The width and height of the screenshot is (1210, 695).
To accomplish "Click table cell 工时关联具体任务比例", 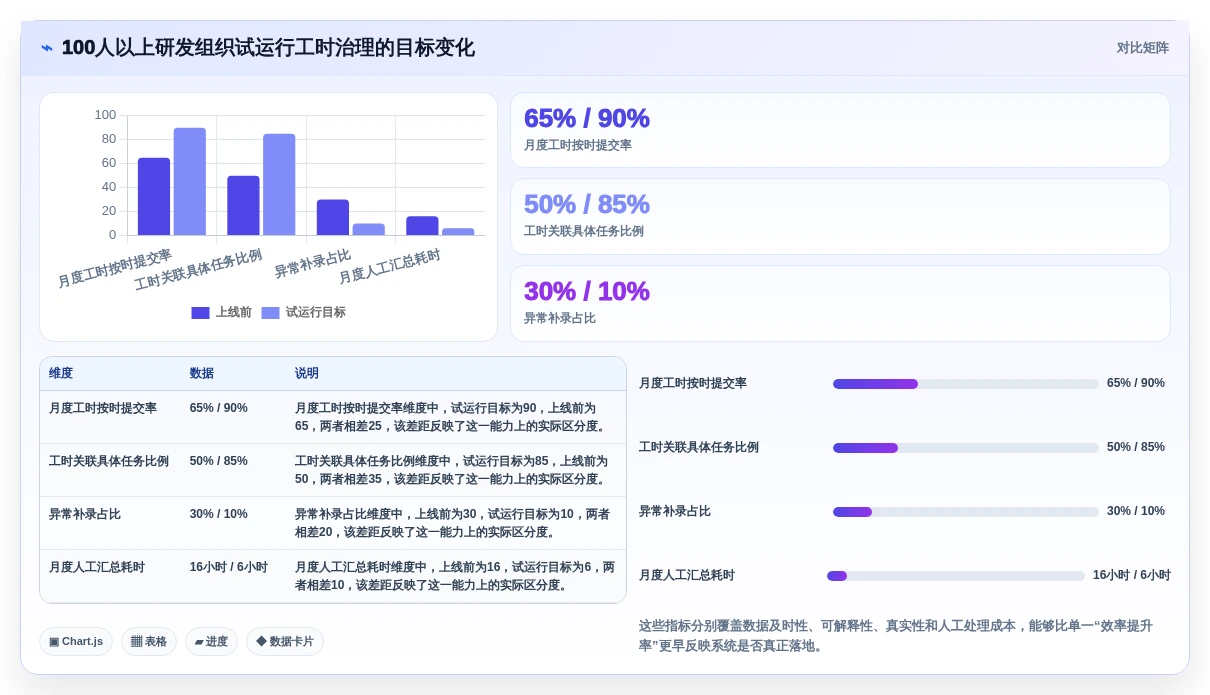I will pos(109,461).
